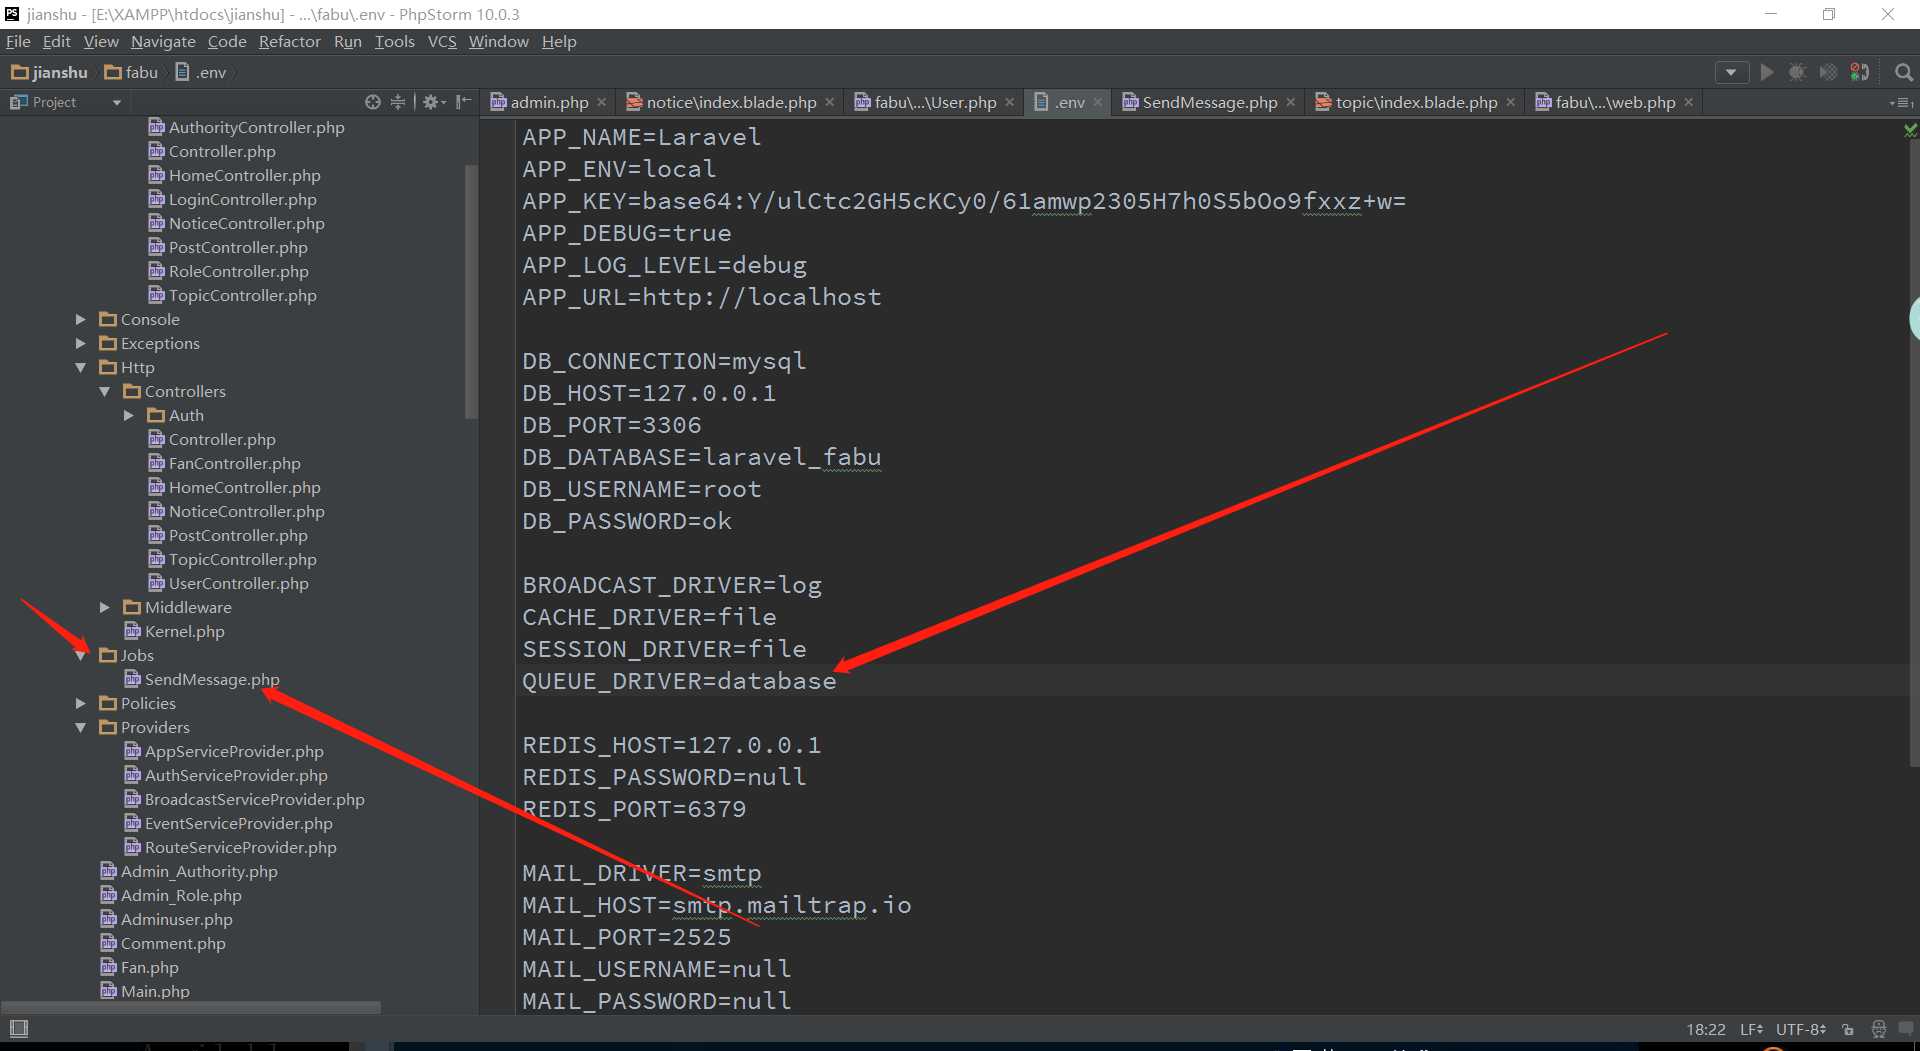This screenshot has height=1051, width=1920.
Task: Collapse the Http folder
Action: tap(81, 367)
